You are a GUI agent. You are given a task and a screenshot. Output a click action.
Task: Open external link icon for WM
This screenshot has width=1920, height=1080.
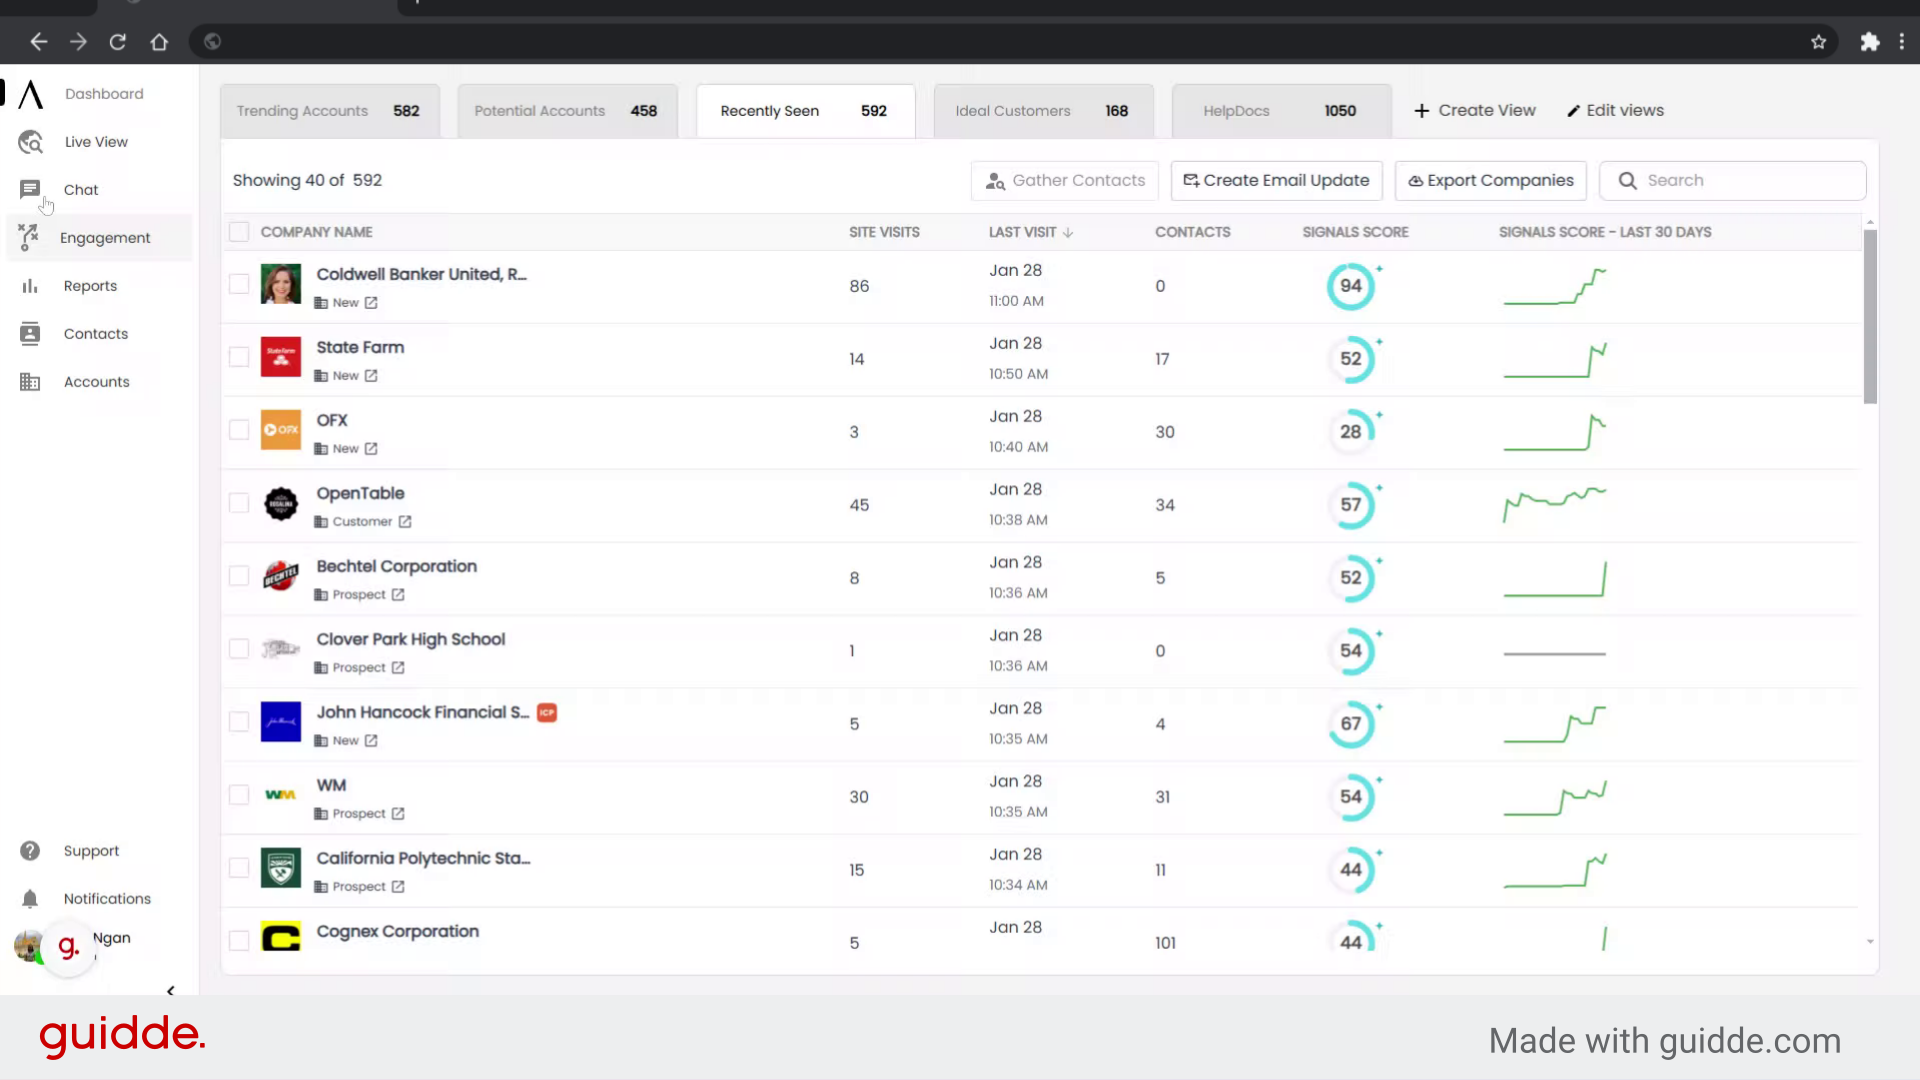(398, 814)
